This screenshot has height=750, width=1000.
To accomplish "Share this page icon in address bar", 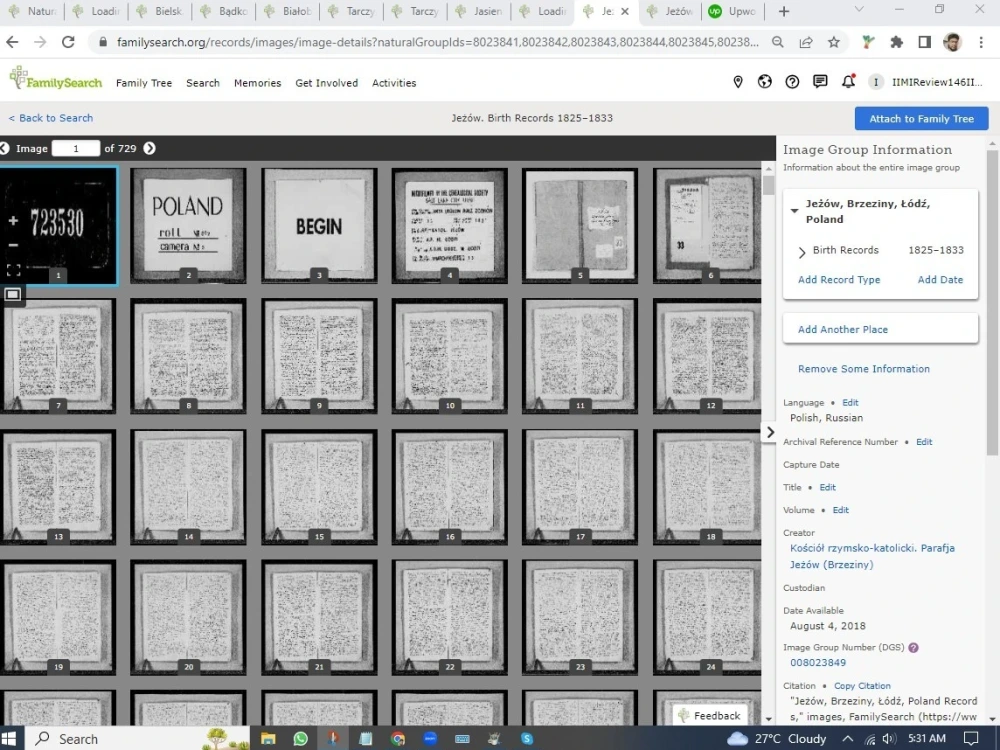I will point(806,42).
